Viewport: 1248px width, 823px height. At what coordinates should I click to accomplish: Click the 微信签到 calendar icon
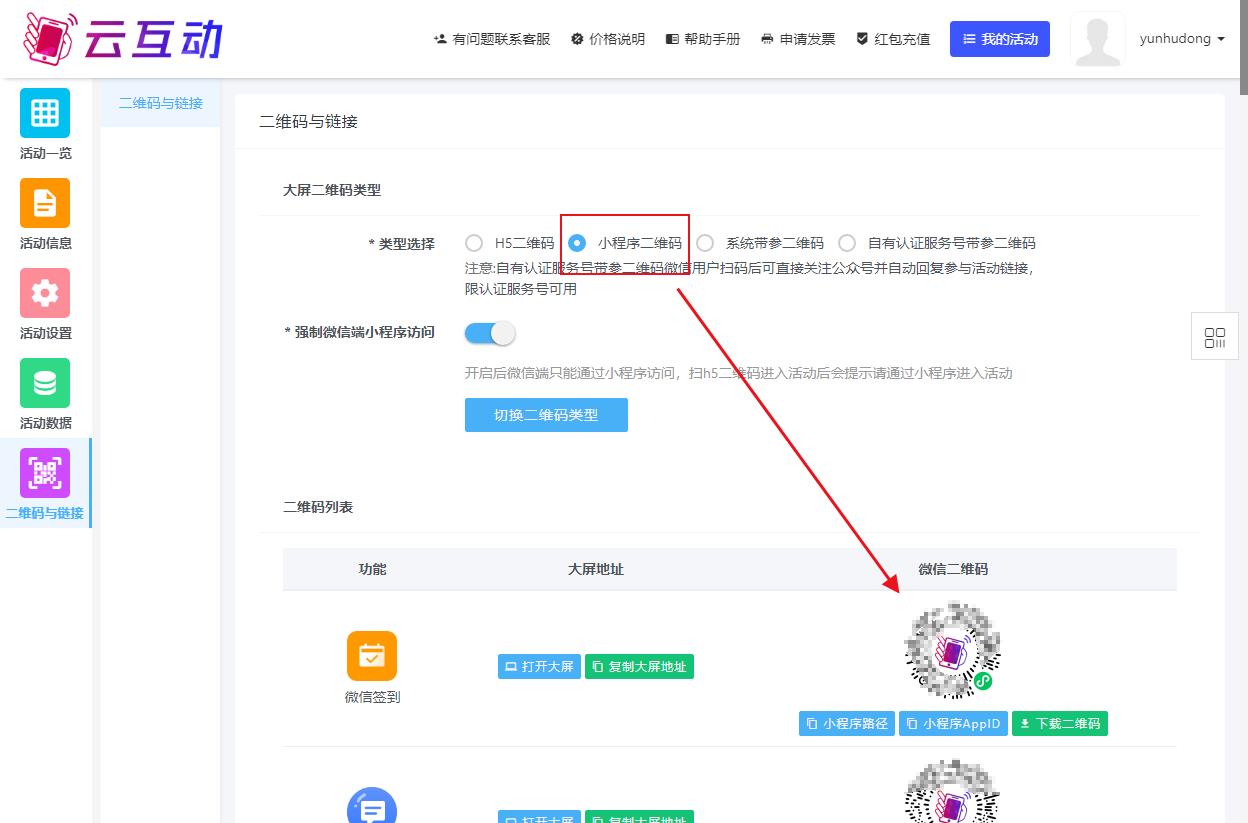[x=372, y=656]
